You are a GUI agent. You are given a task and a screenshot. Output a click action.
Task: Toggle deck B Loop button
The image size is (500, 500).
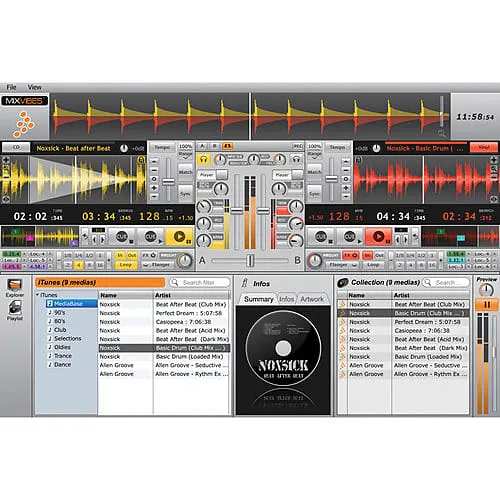tap(373, 265)
